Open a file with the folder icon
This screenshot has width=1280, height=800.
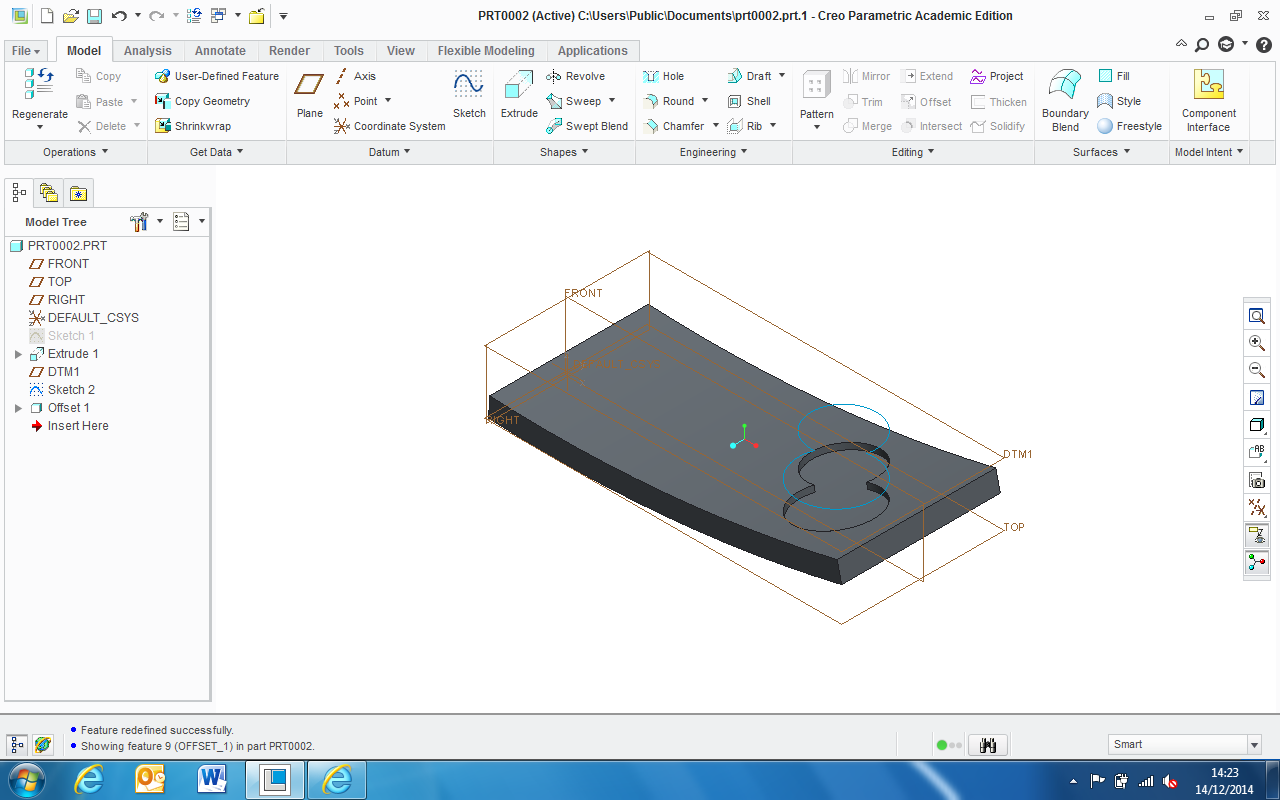70,16
